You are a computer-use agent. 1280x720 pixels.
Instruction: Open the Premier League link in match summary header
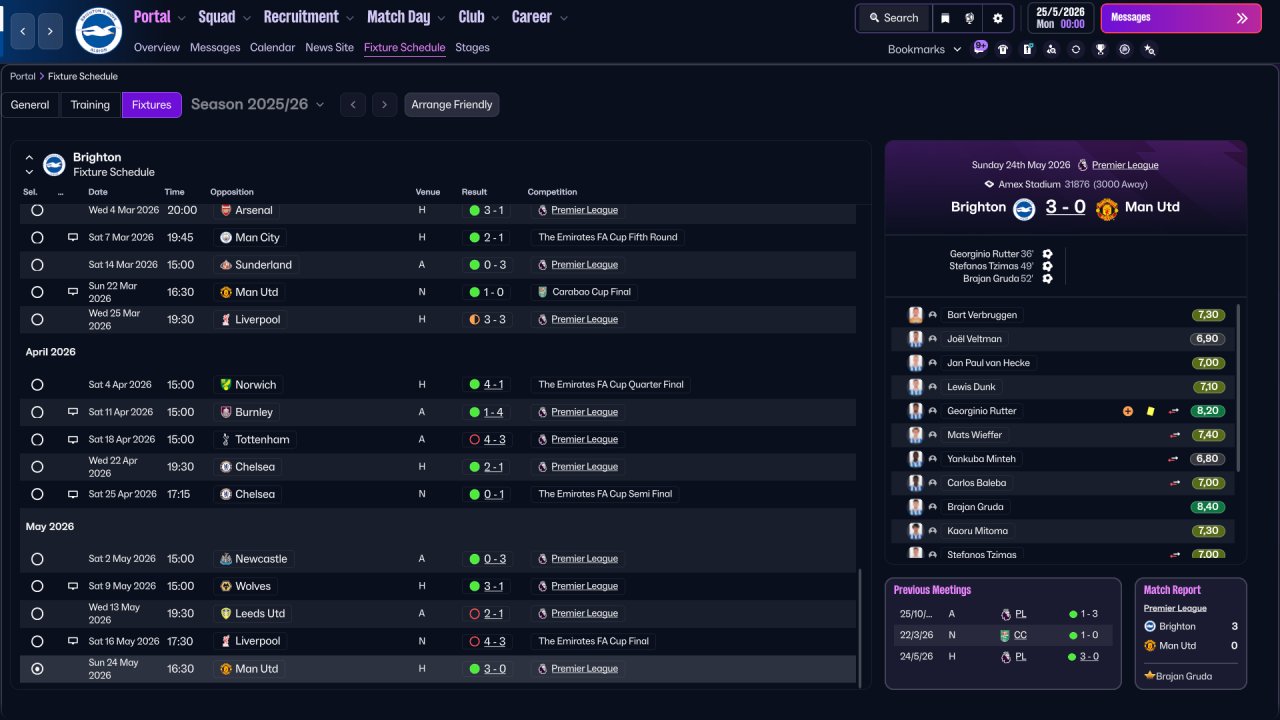[x=1125, y=165]
